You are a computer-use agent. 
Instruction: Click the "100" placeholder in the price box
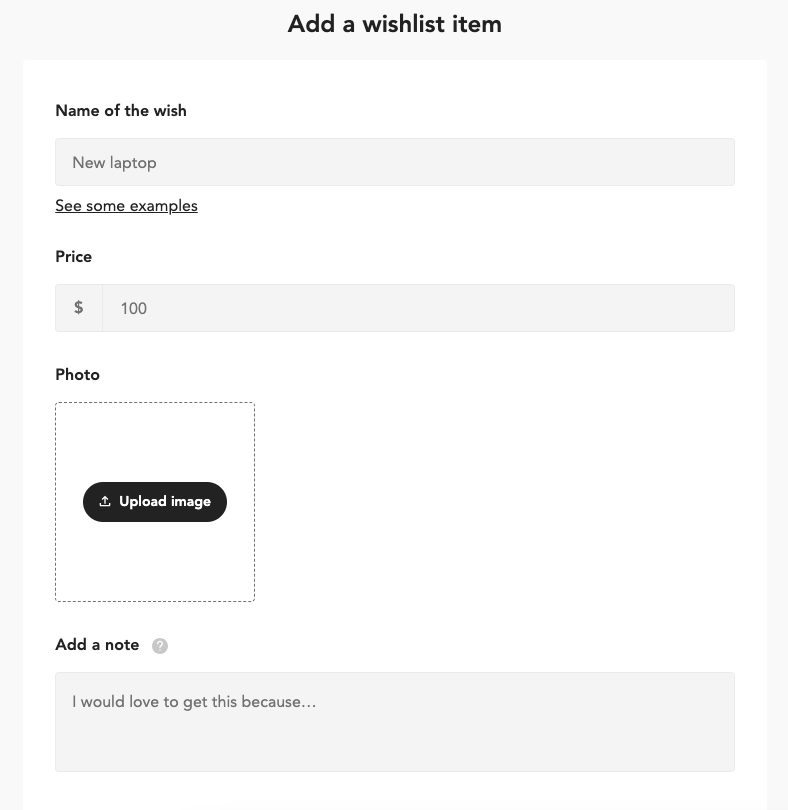133,309
